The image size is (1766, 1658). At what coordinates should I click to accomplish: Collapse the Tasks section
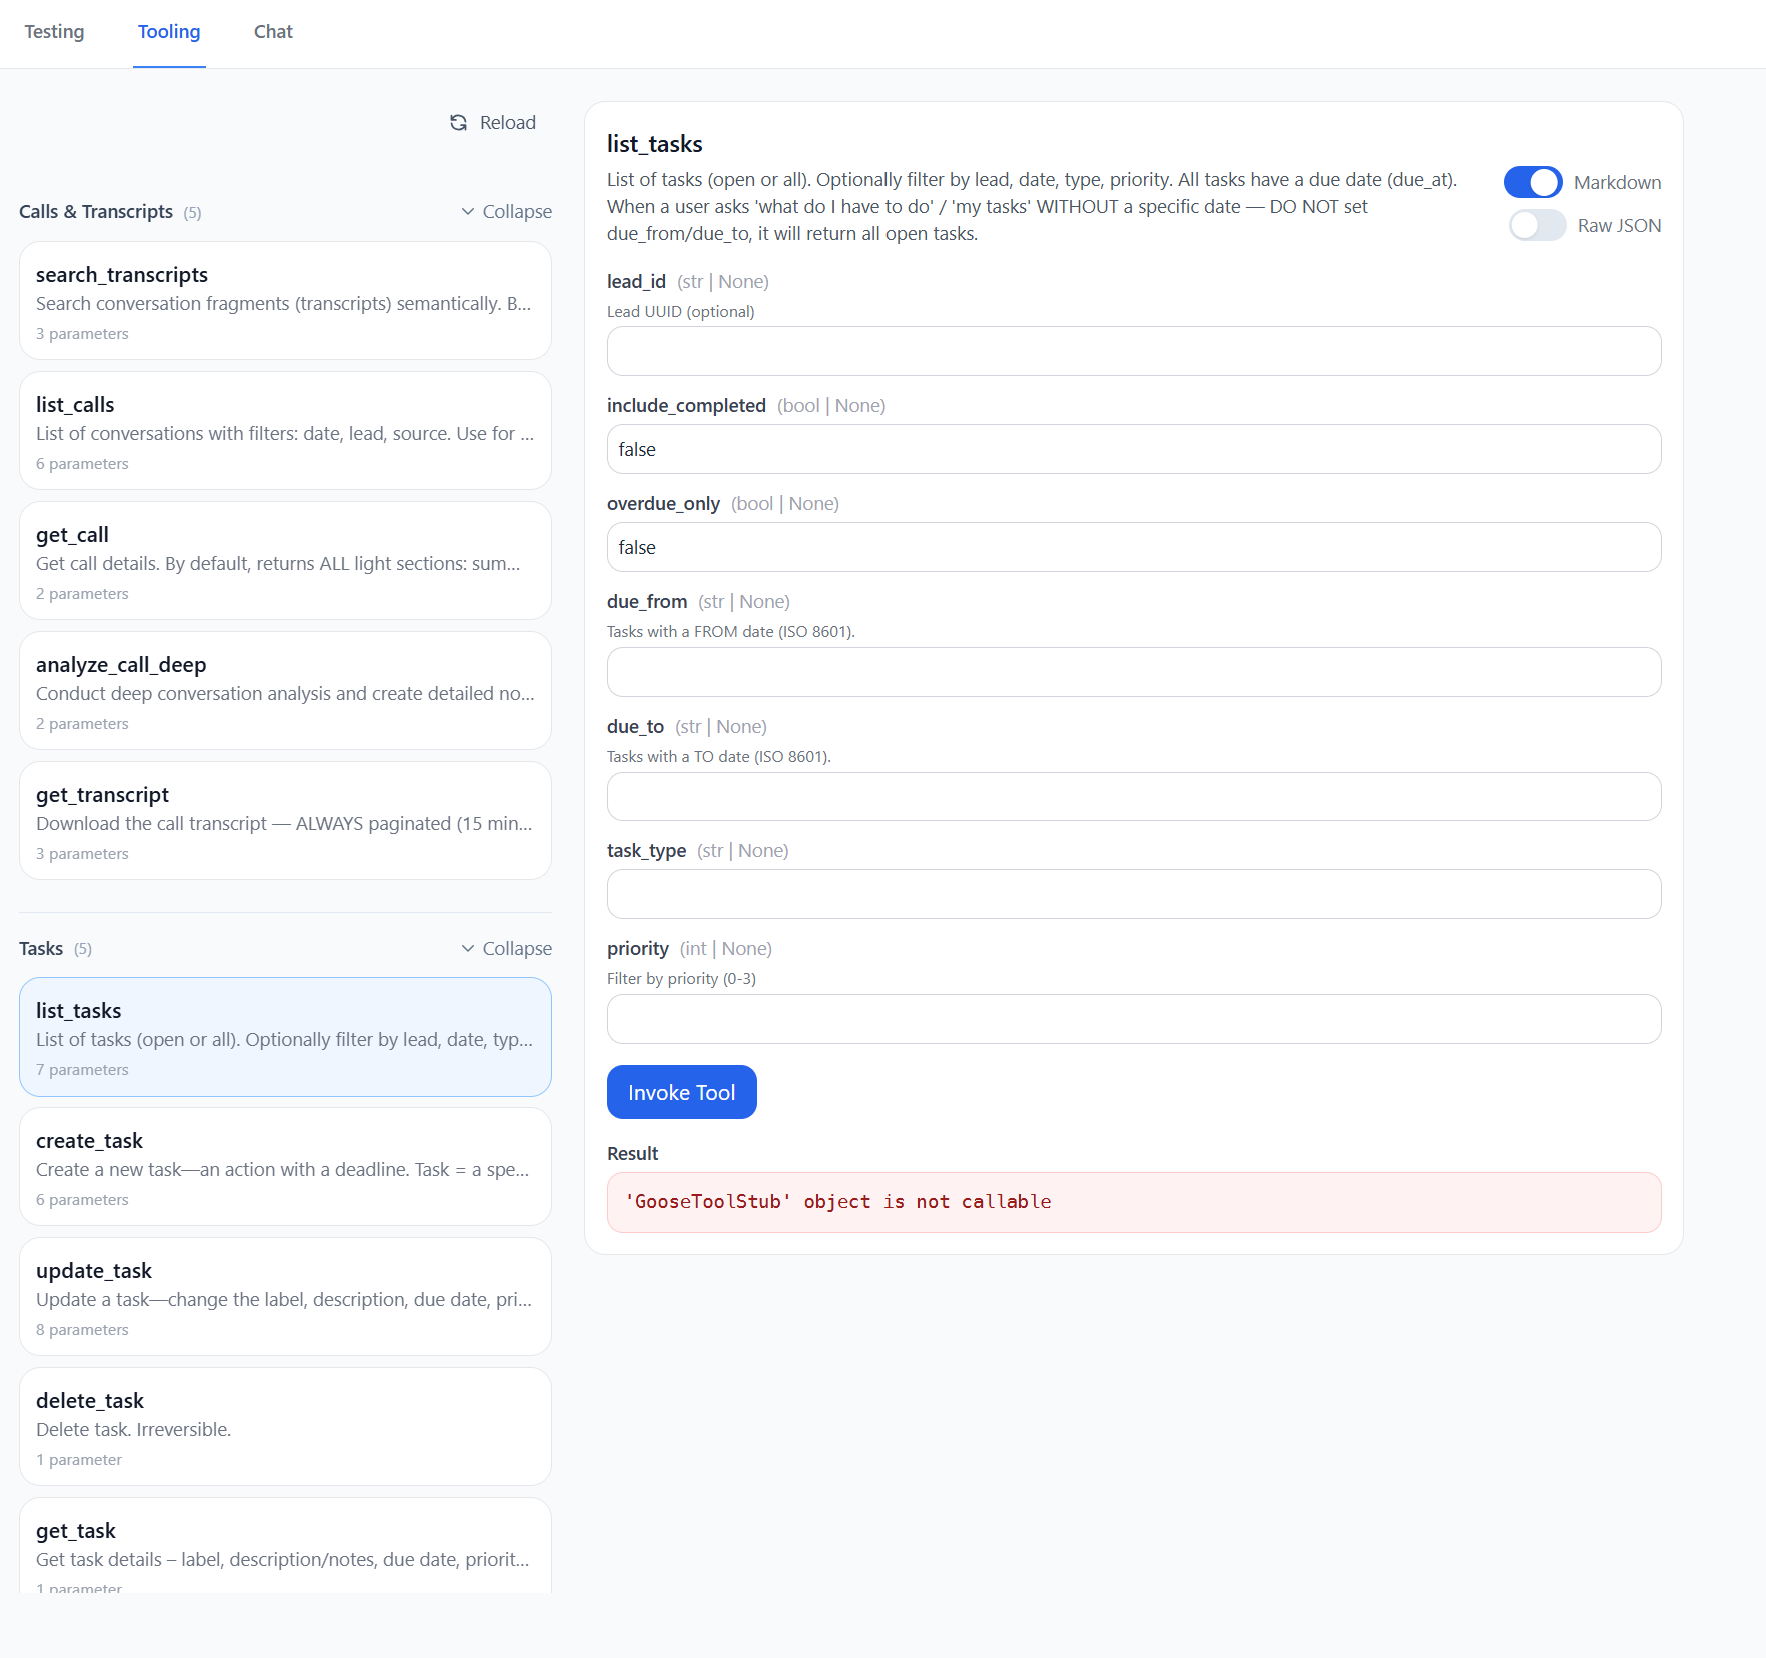click(505, 947)
